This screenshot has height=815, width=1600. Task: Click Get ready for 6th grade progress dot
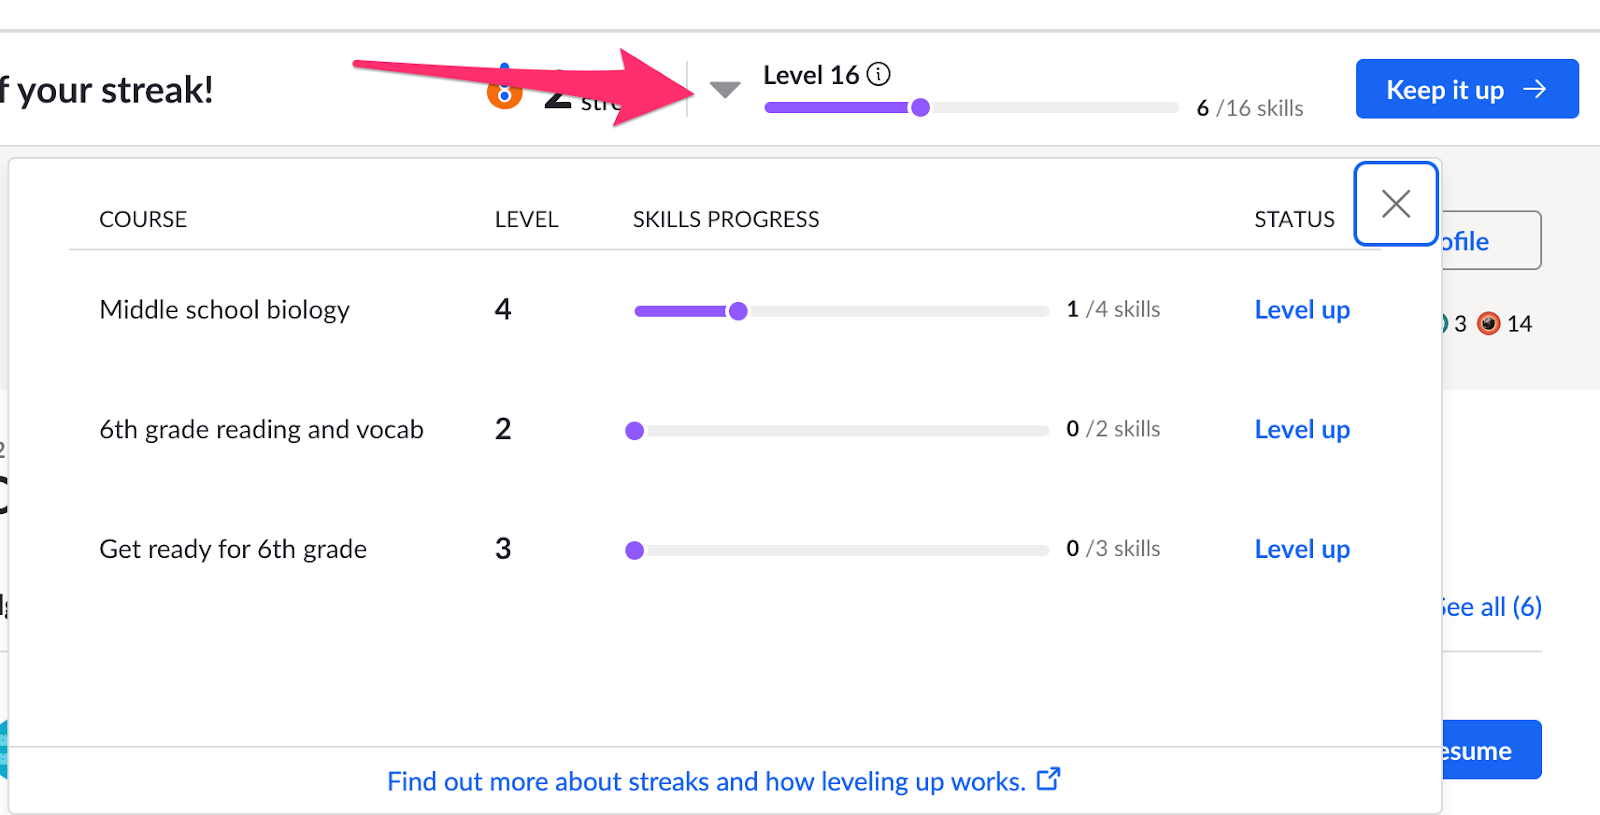(634, 550)
